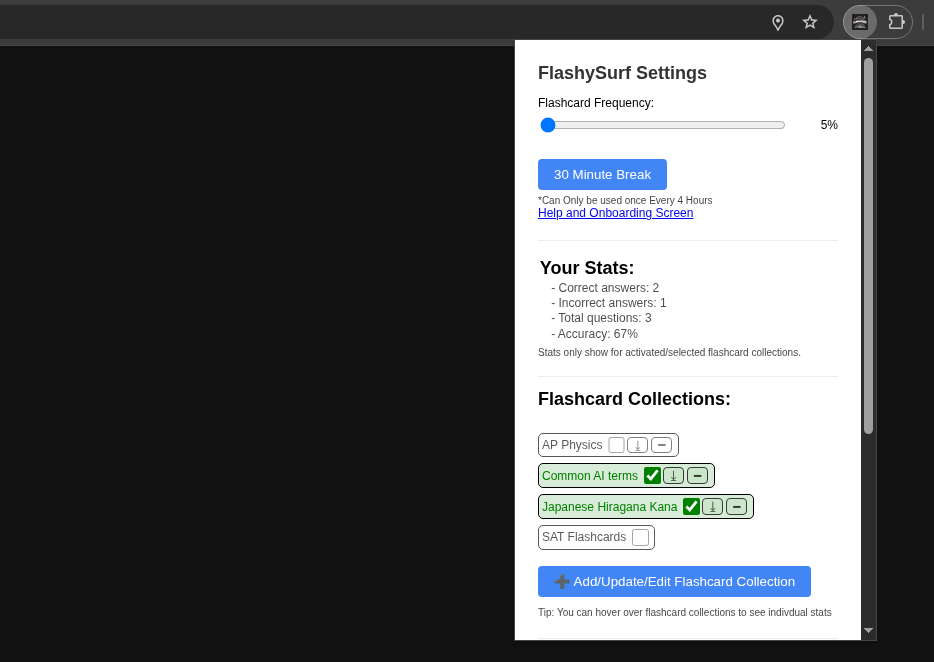This screenshot has height=662, width=934.
Task: Uncheck the Common AI terms collection
Action: point(652,475)
